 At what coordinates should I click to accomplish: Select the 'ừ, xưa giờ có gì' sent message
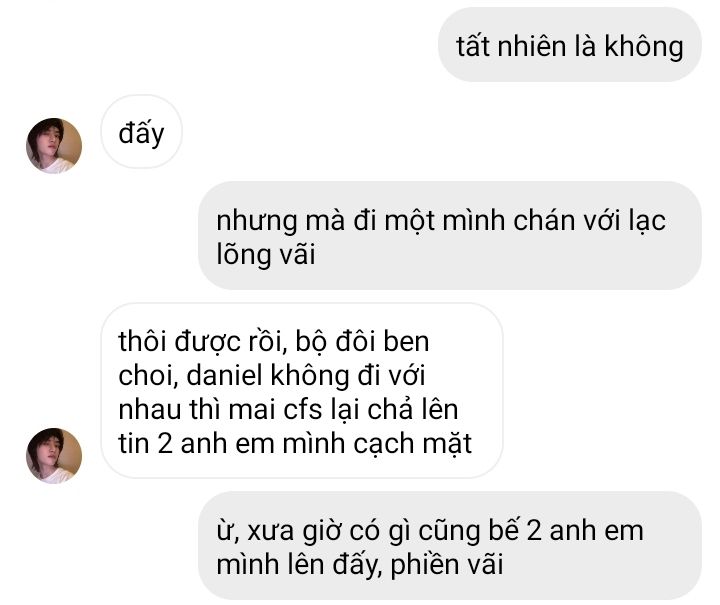coord(450,545)
